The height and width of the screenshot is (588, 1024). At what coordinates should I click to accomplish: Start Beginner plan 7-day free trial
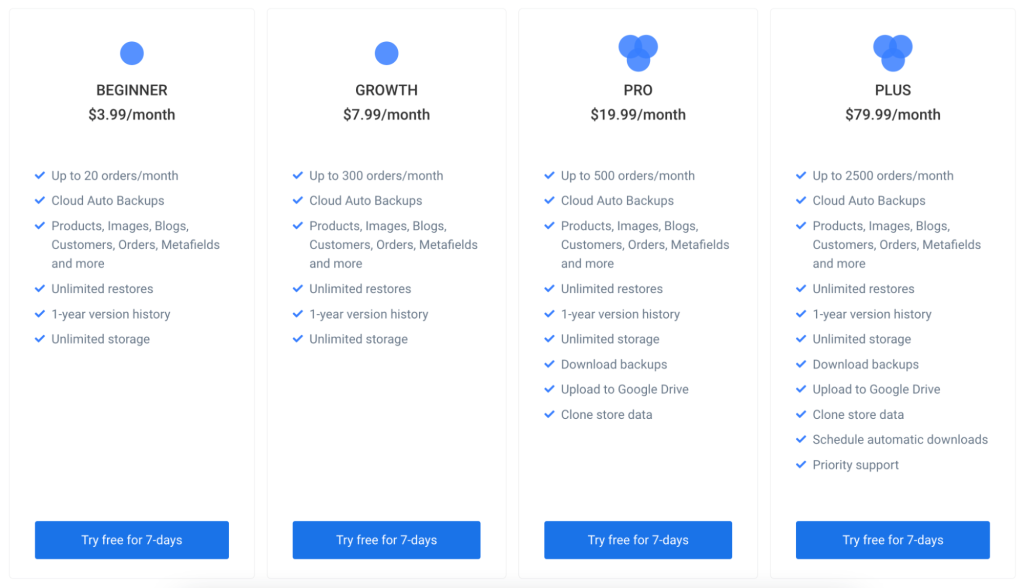tap(132, 540)
